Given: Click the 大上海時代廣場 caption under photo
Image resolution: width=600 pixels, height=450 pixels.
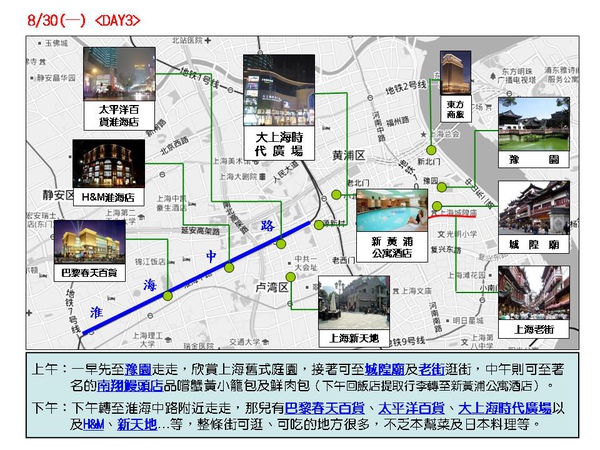Looking at the screenshot, I should [279, 144].
